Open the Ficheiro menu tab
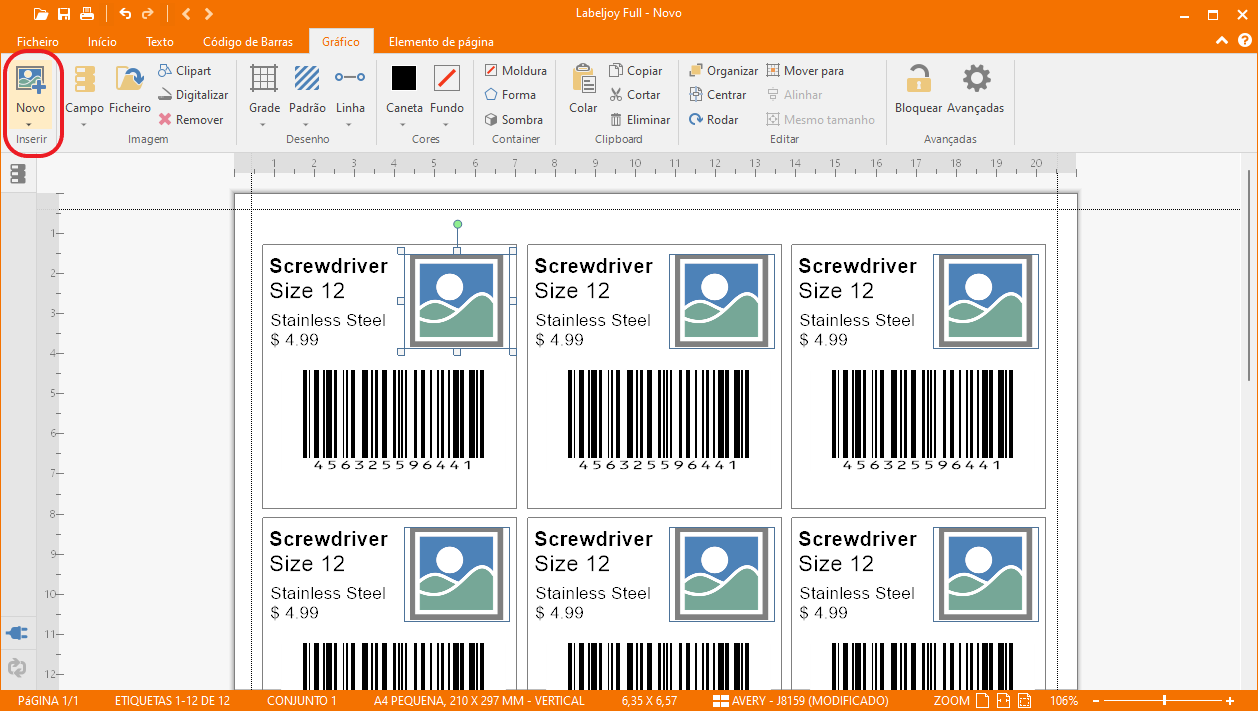 [x=38, y=42]
